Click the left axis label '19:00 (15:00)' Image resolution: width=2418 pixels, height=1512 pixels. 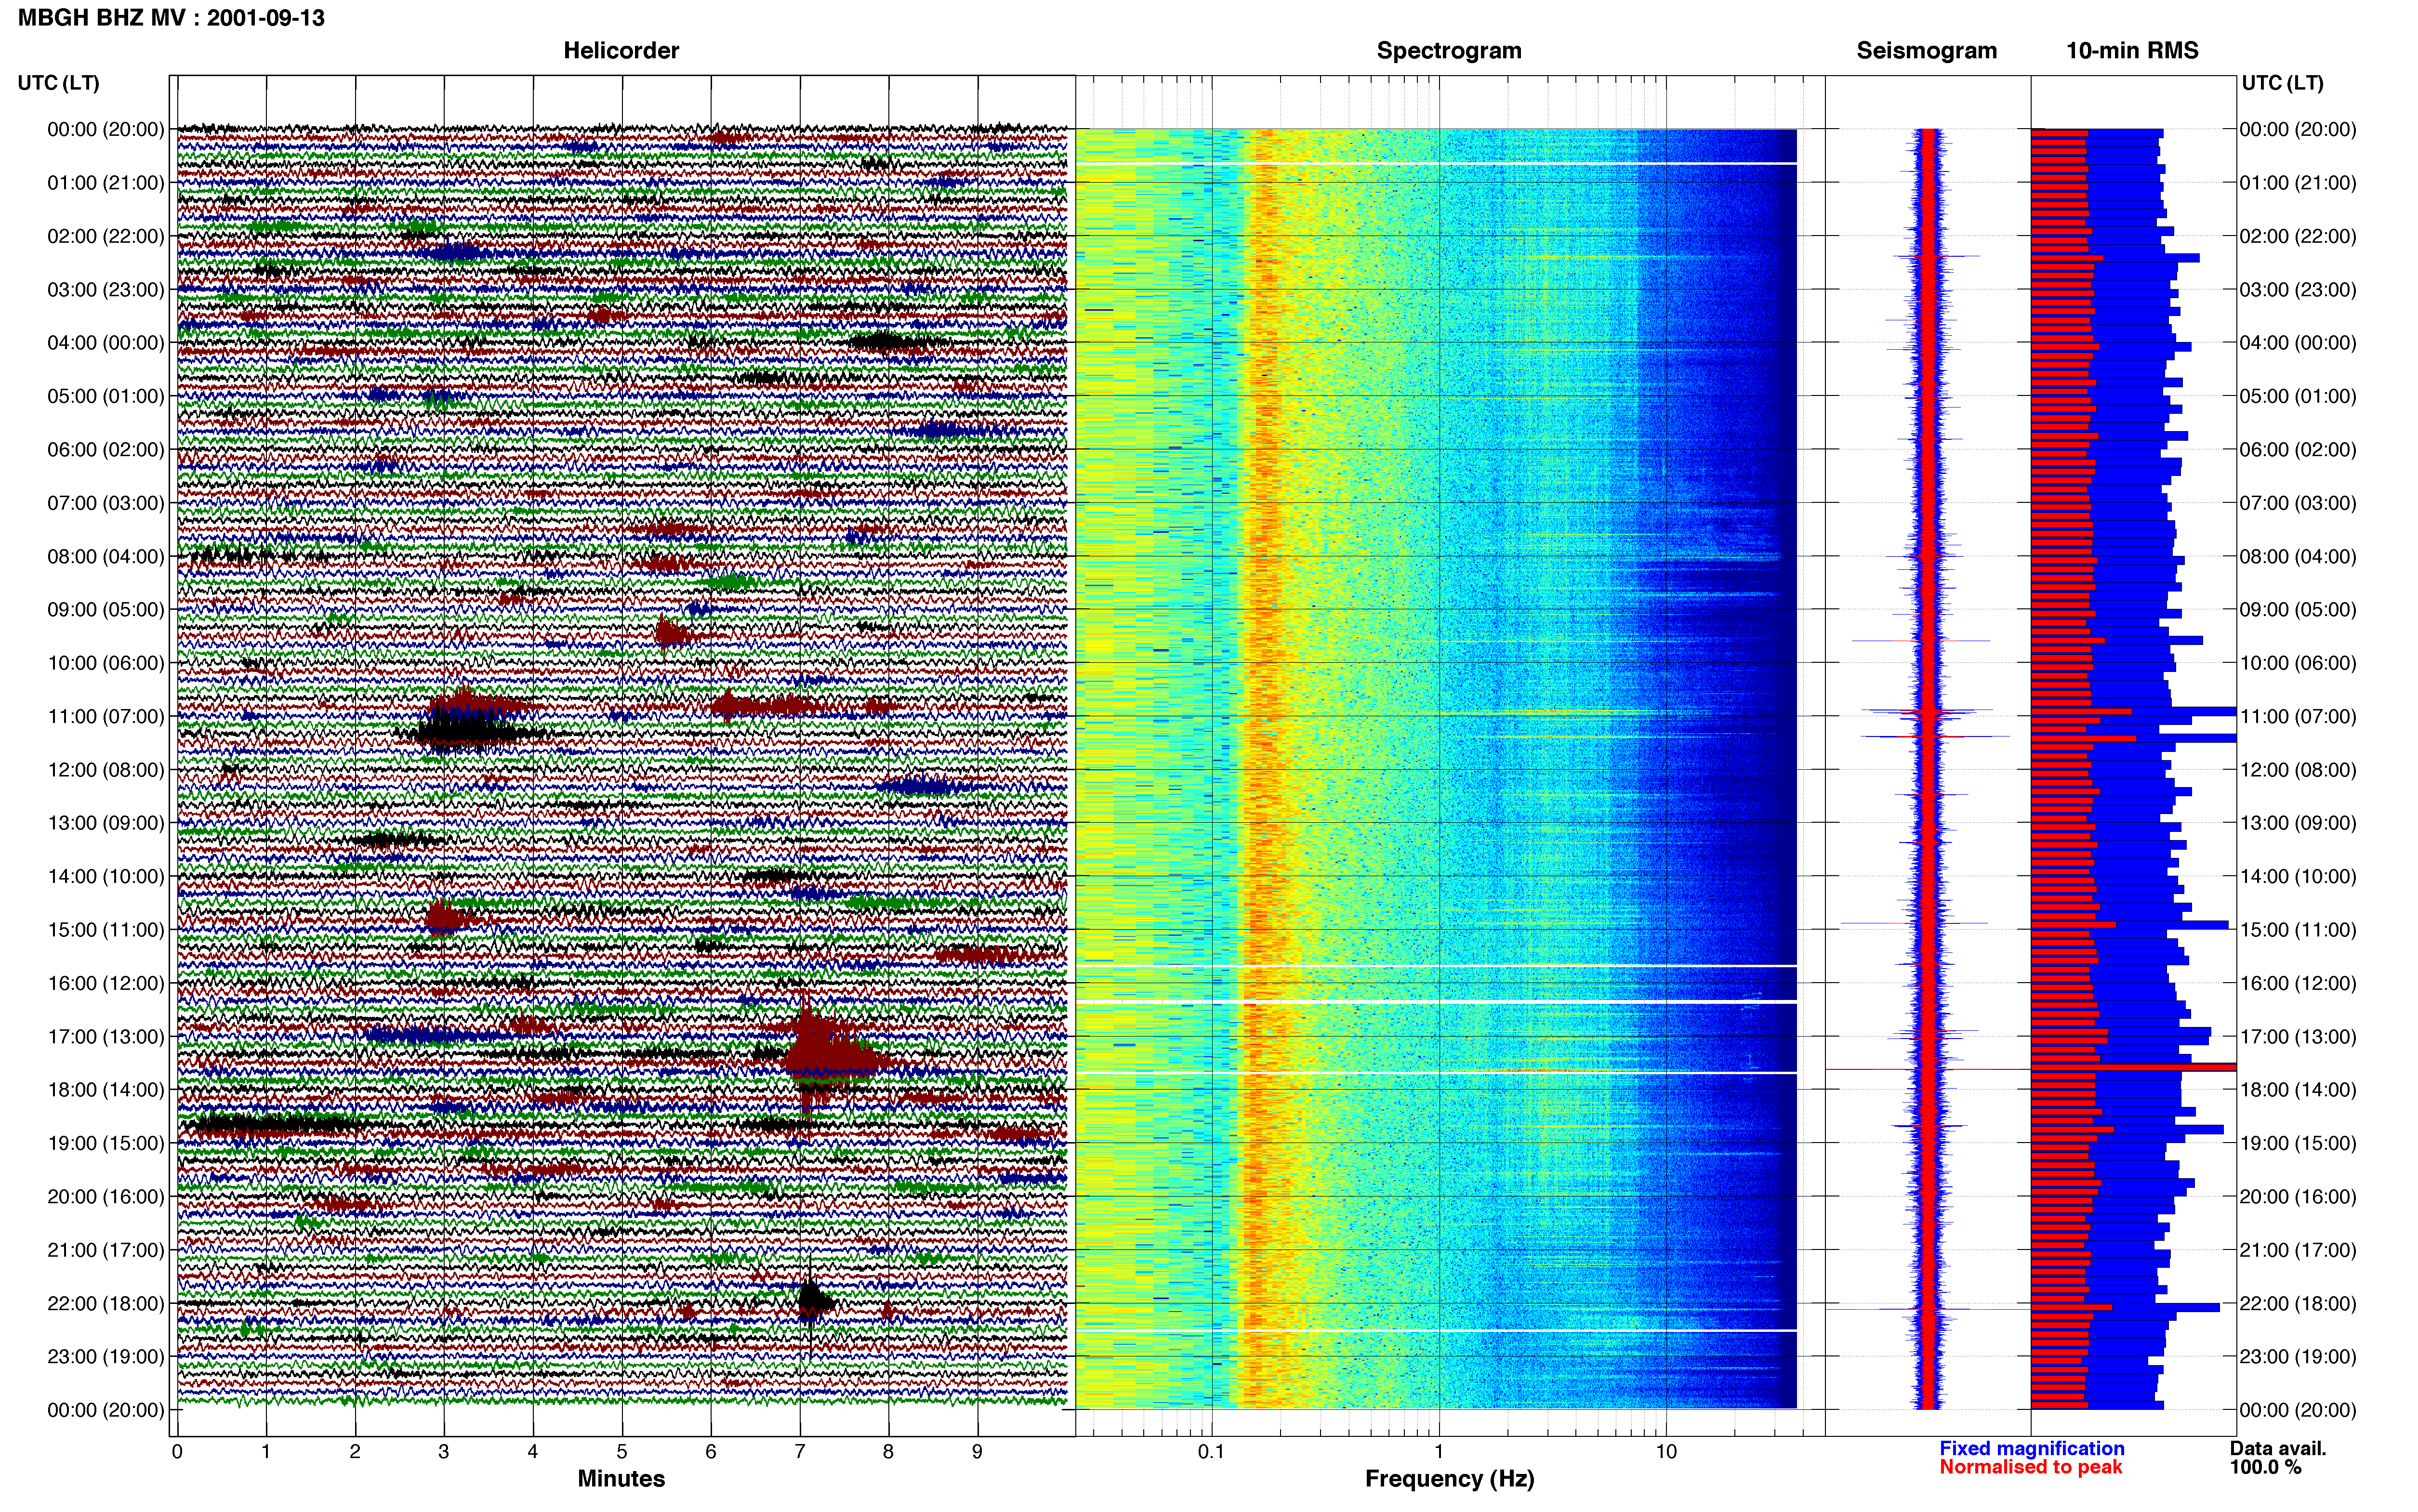pyautogui.click(x=106, y=1143)
